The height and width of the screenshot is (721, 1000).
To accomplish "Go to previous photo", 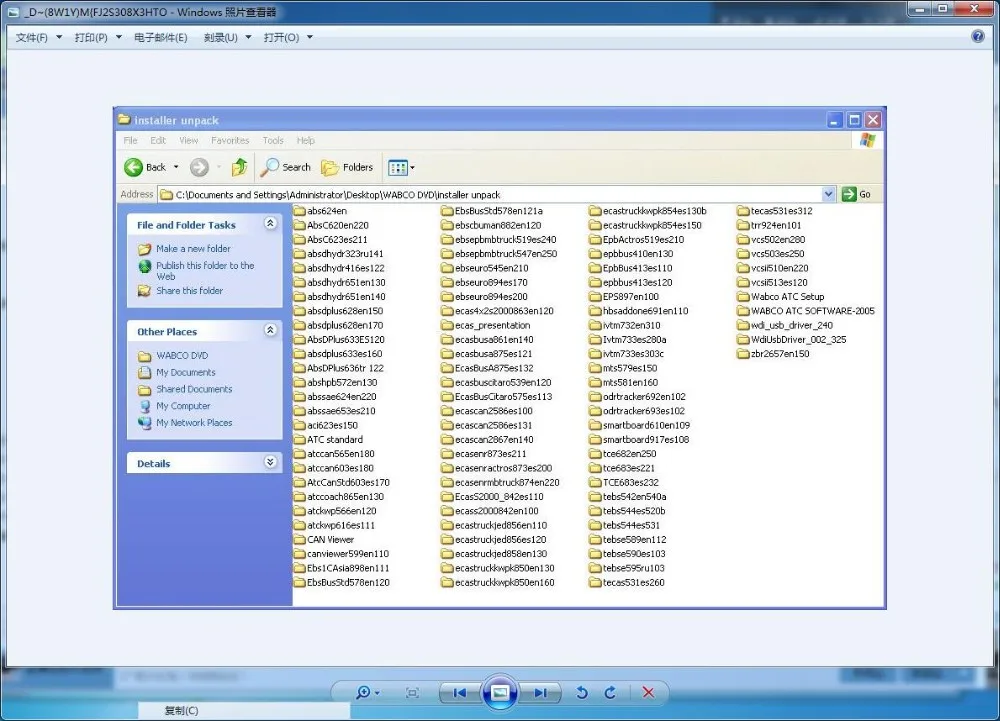I will pos(459,693).
